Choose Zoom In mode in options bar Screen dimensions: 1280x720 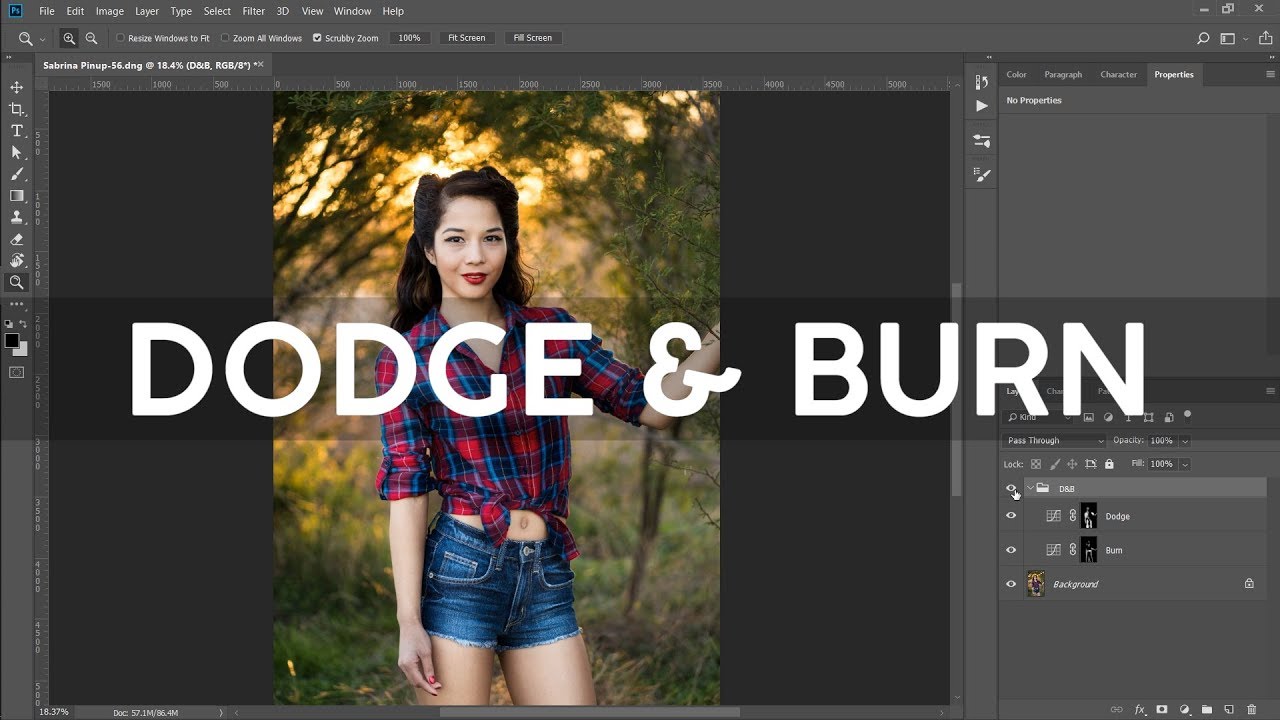point(69,38)
